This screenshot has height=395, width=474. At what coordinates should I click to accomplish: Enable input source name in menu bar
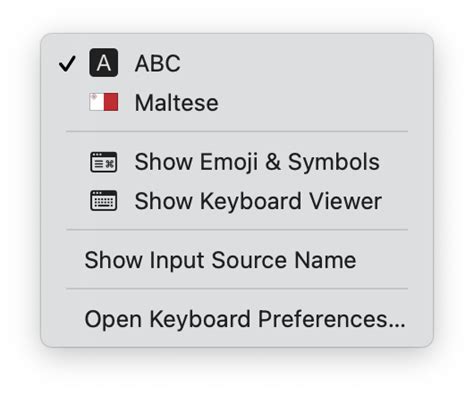[237, 260]
